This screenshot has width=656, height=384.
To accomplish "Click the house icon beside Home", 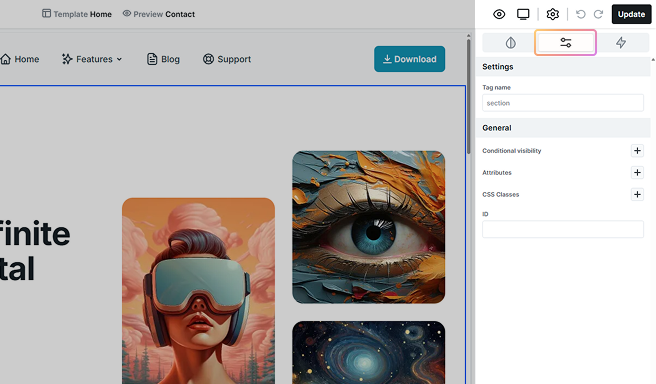I will tap(5, 59).
